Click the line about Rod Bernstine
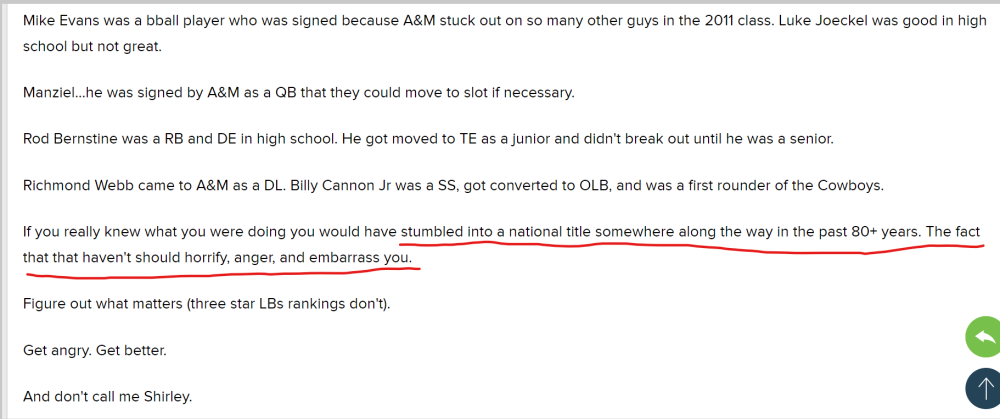This screenshot has width=1000, height=419. click(x=428, y=139)
